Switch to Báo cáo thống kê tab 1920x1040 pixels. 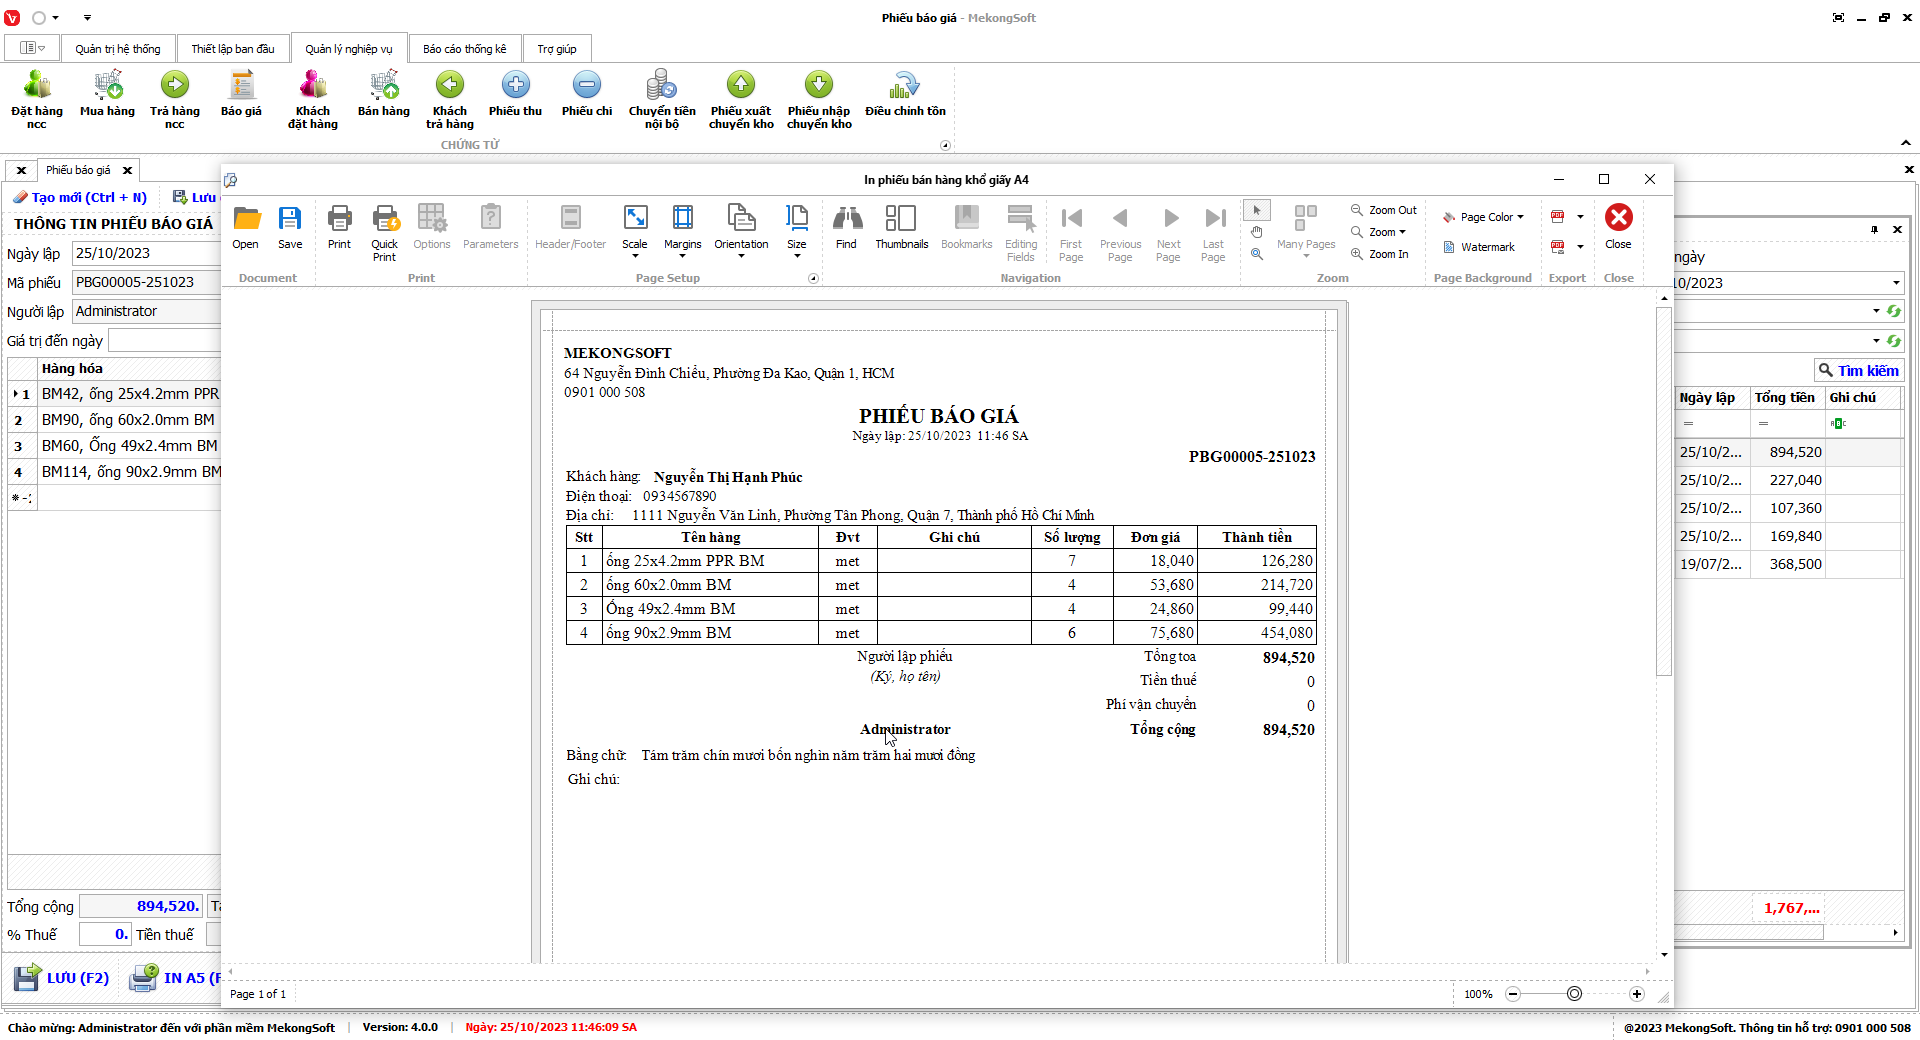pyautogui.click(x=464, y=49)
